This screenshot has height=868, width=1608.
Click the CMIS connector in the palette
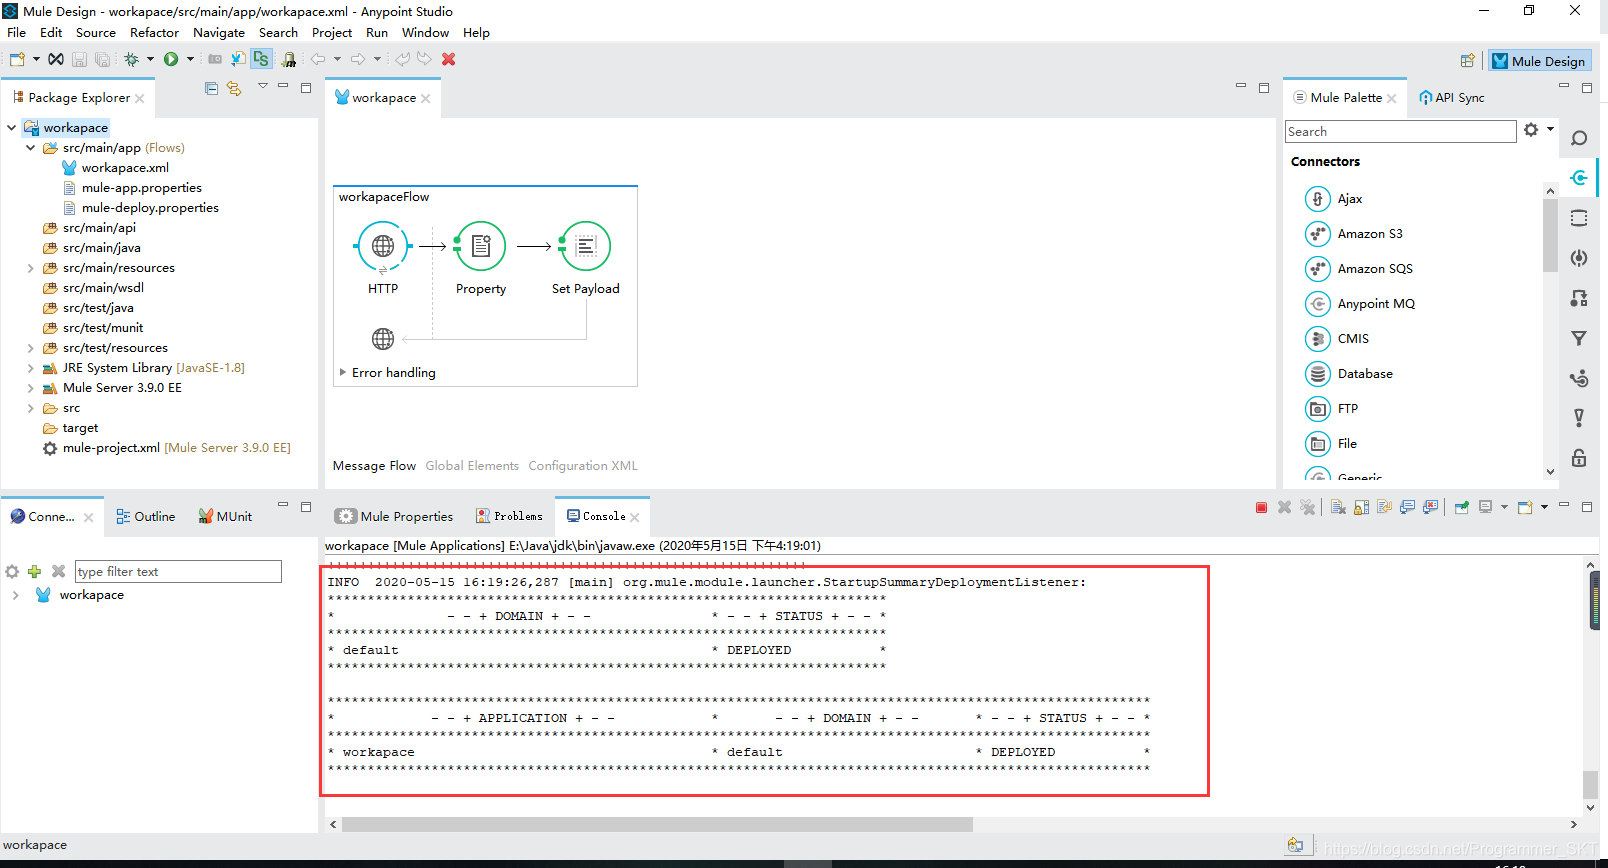1337,339
